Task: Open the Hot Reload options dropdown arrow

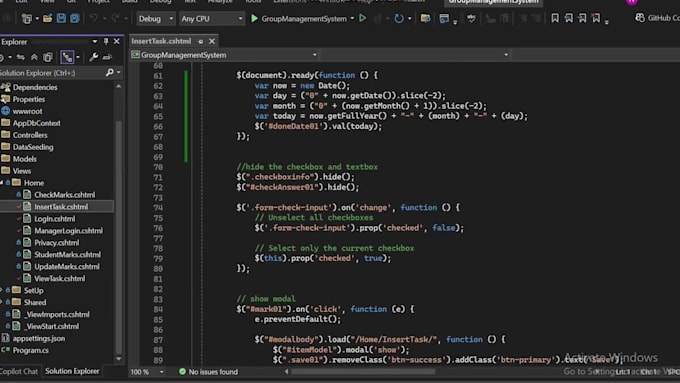Action: [409, 19]
